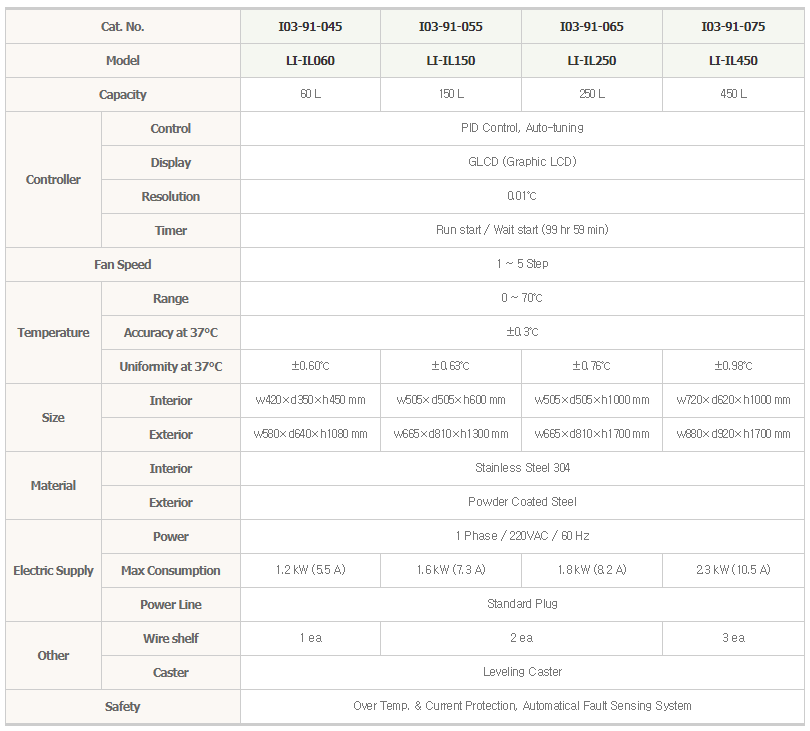The height and width of the screenshot is (731, 810).
Task: Click the ±0.98°C uniformity value
Action: pos(733,366)
